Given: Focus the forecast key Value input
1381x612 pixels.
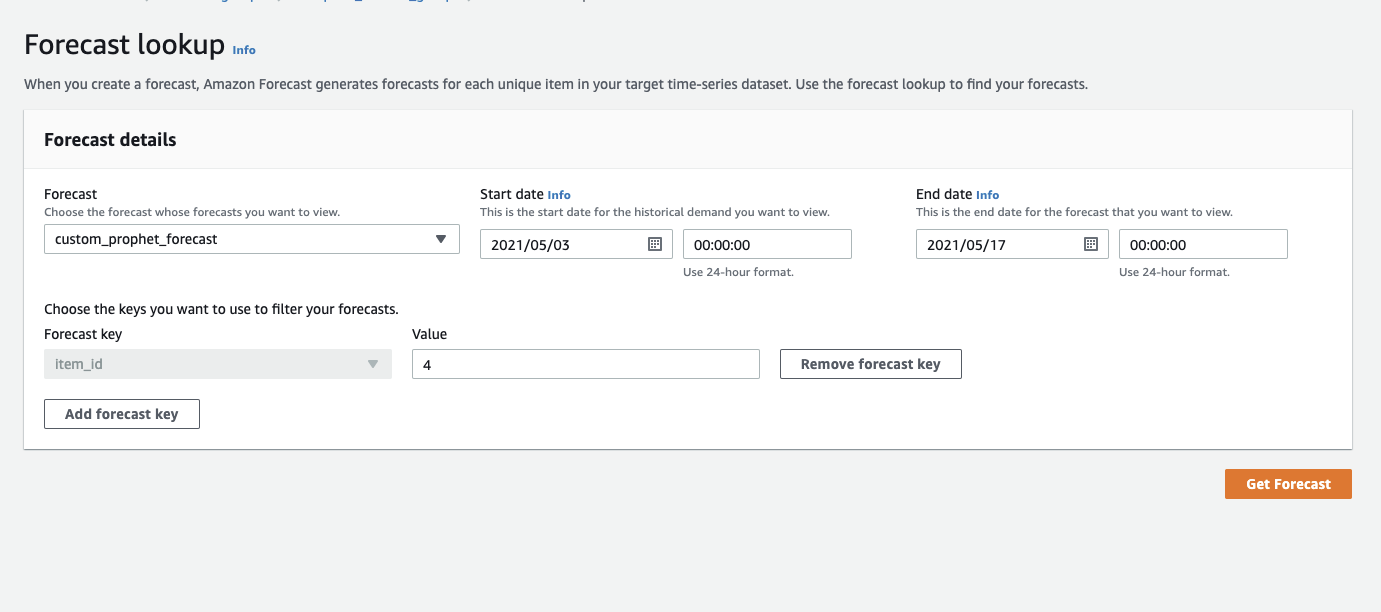Looking at the screenshot, I should point(585,364).
